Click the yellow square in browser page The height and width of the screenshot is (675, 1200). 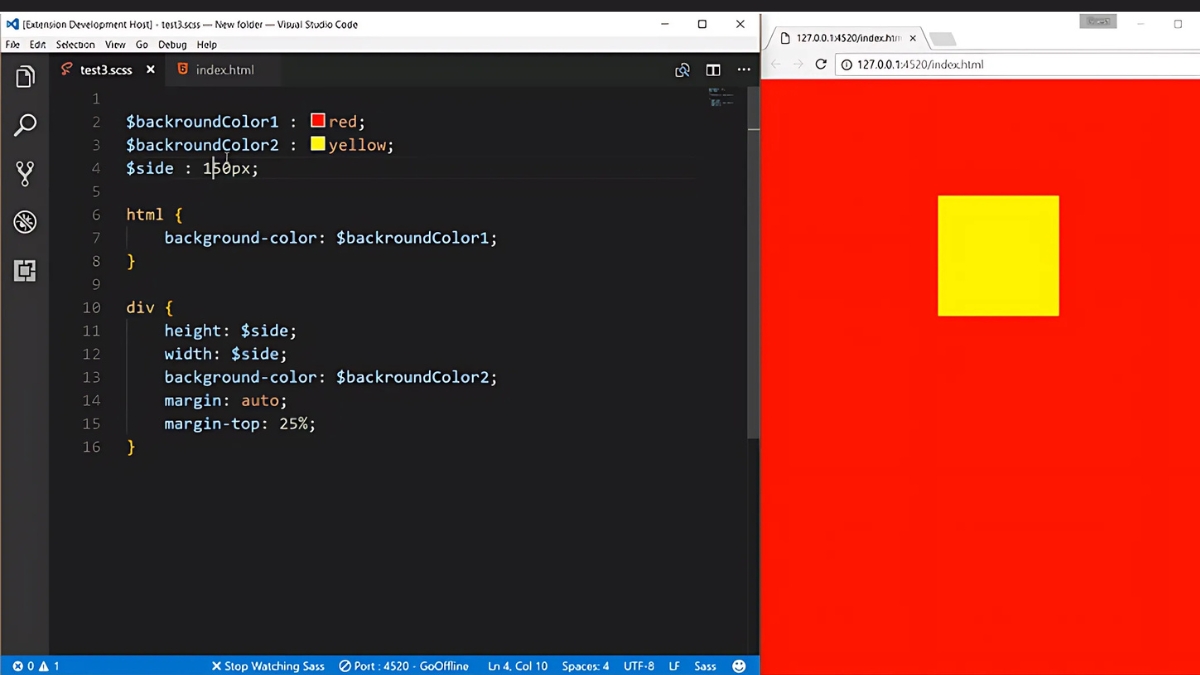[998, 256]
